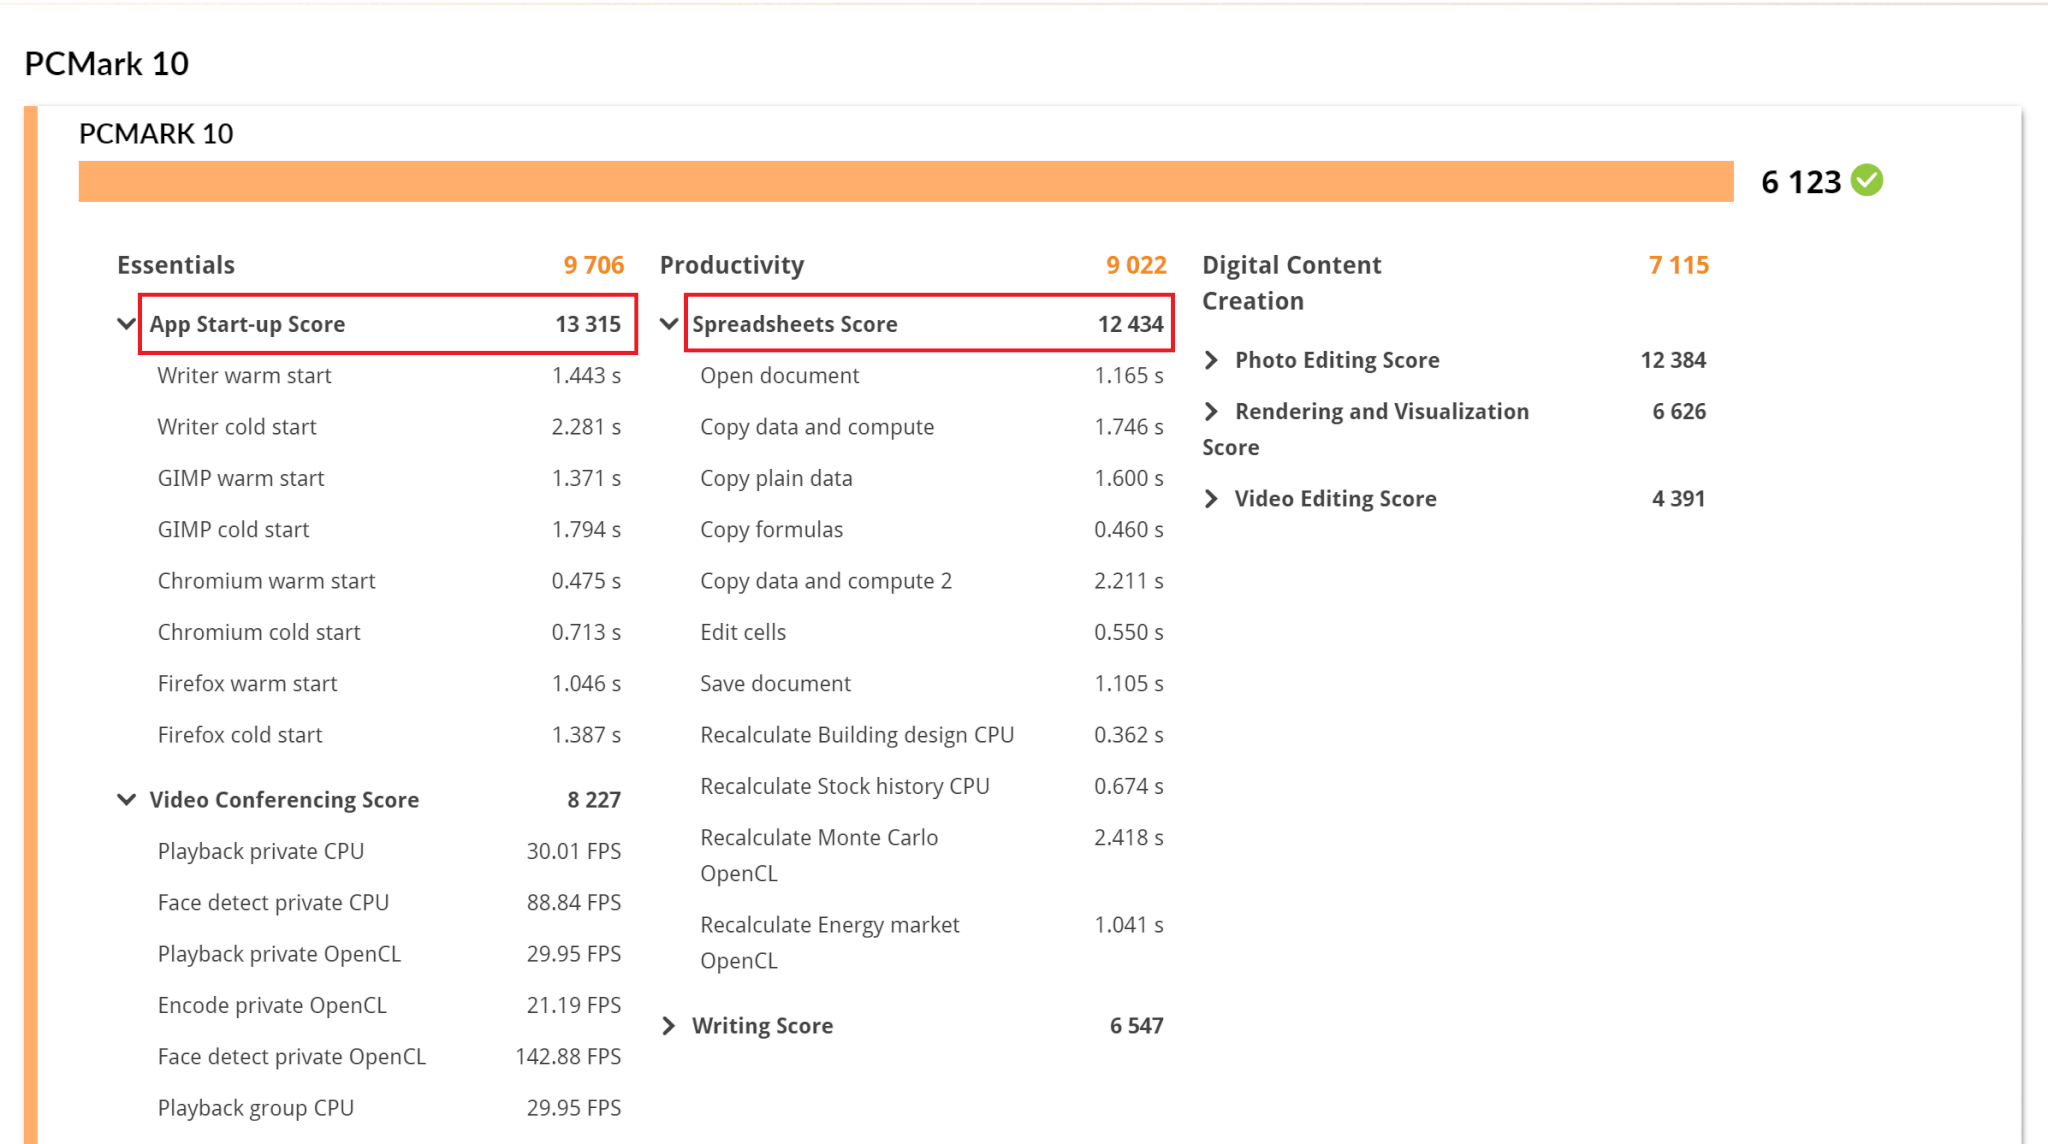Click the Video Editing value 4 391
The width and height of the screenshot is (2048, 1144).
[1679, 499]
